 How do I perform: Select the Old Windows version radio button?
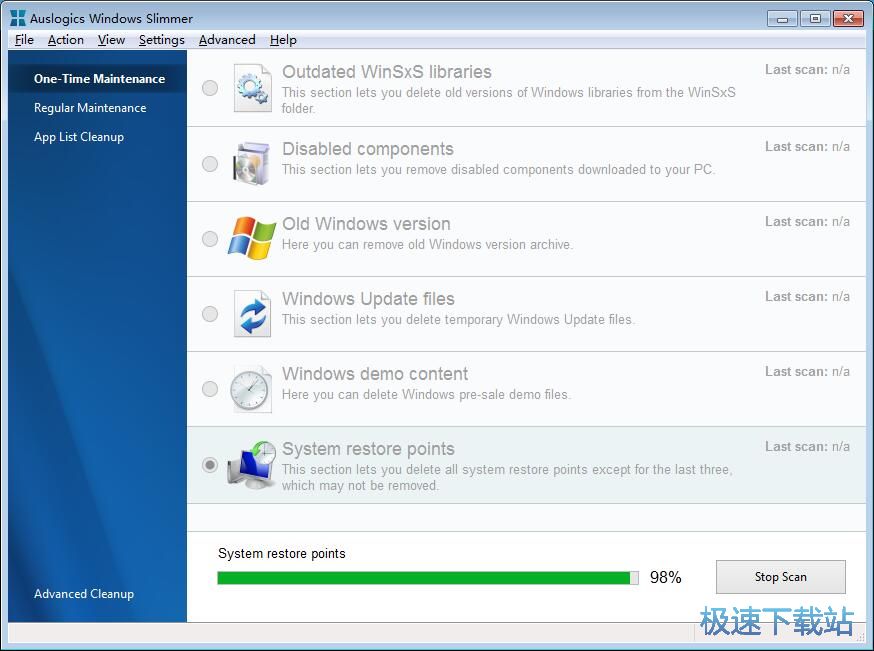210,239
